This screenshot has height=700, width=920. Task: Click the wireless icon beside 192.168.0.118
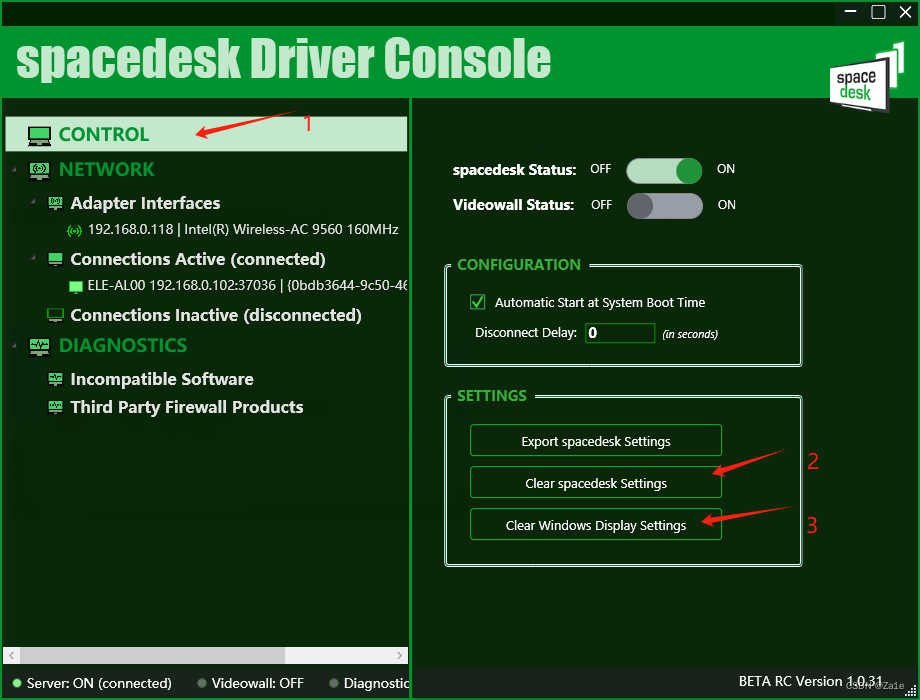point(75,231)
